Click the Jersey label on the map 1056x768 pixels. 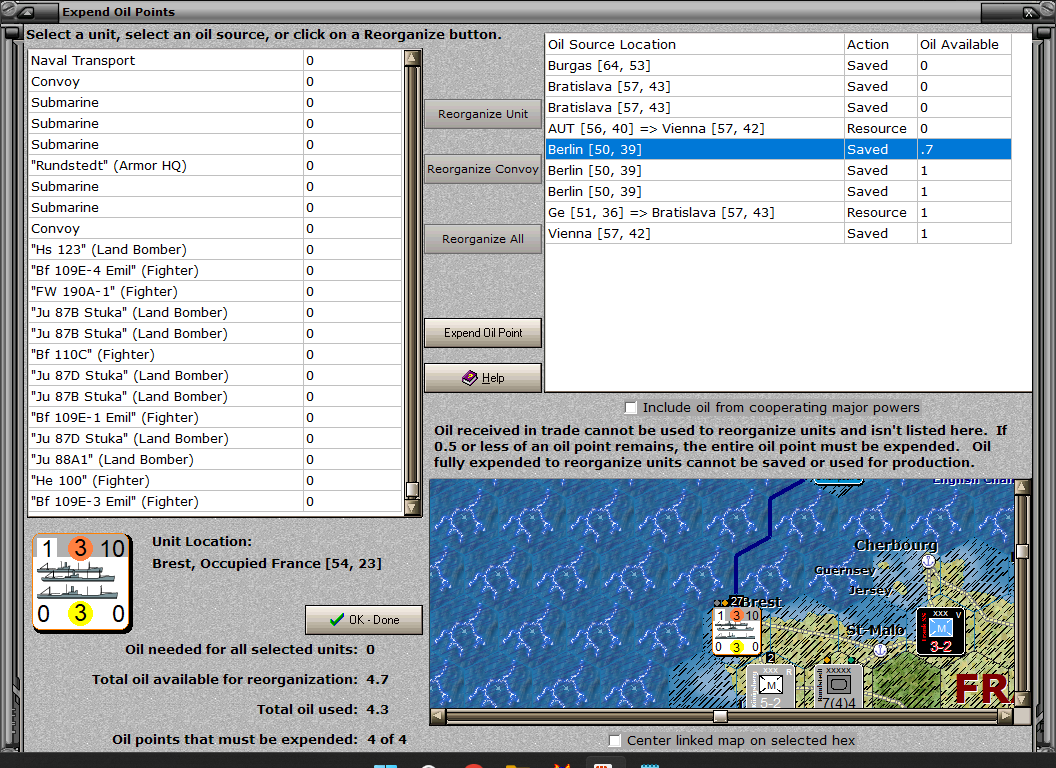870,590
